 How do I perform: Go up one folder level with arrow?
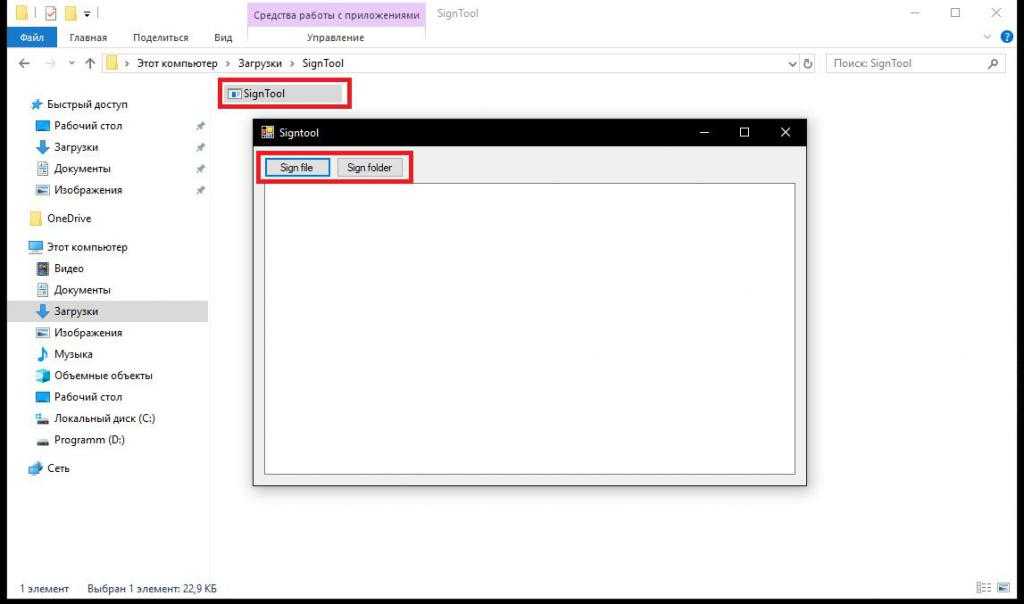tap(90, 64)
